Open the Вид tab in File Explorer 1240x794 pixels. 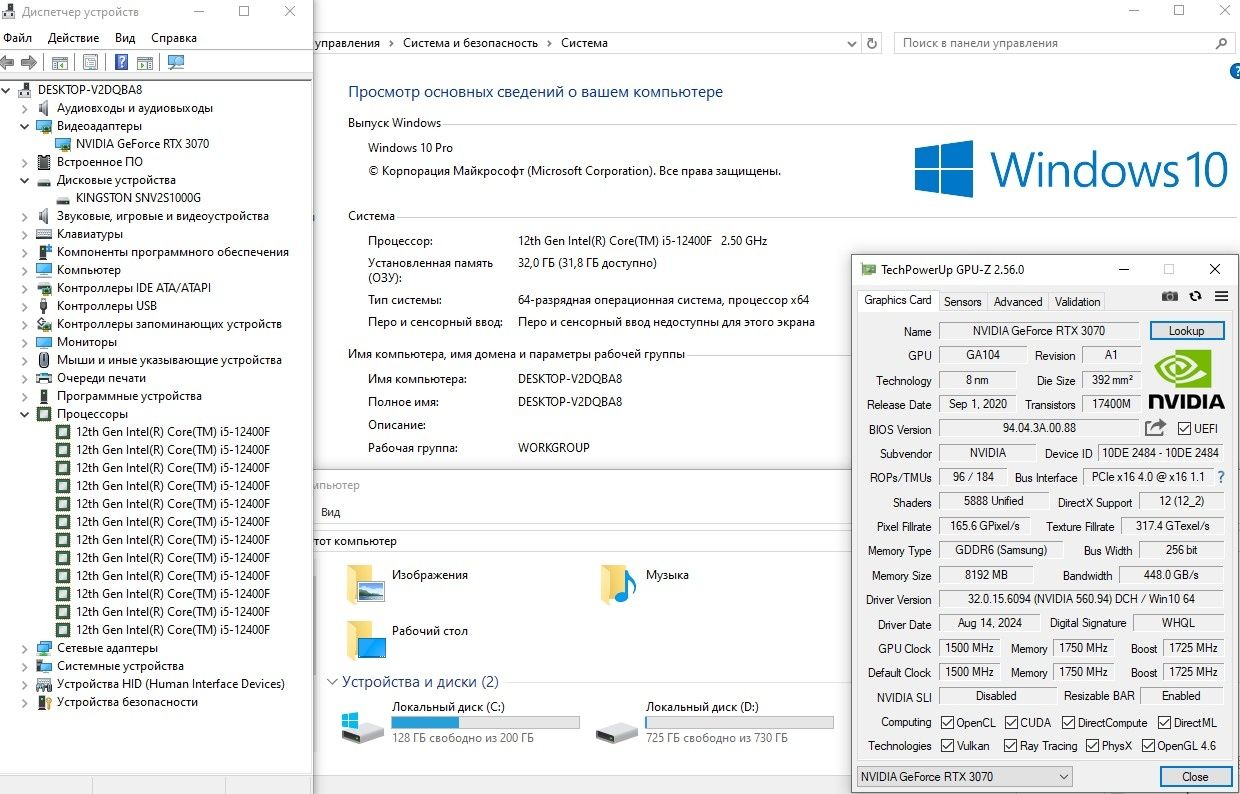point(331,512)
